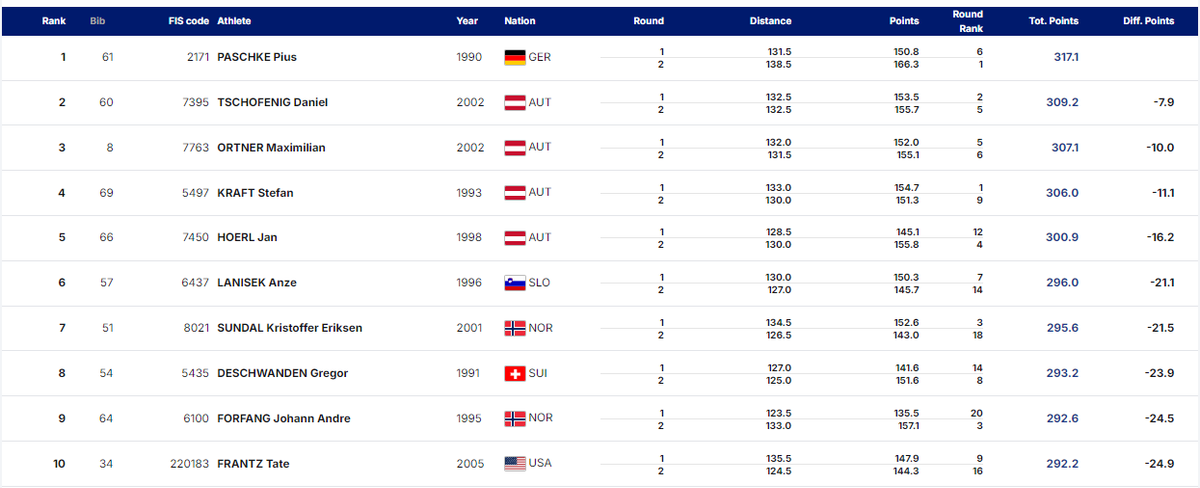Click total points 317.1 for Paschke
This screenshot has width=1200, height=488.
point(1066,58)
